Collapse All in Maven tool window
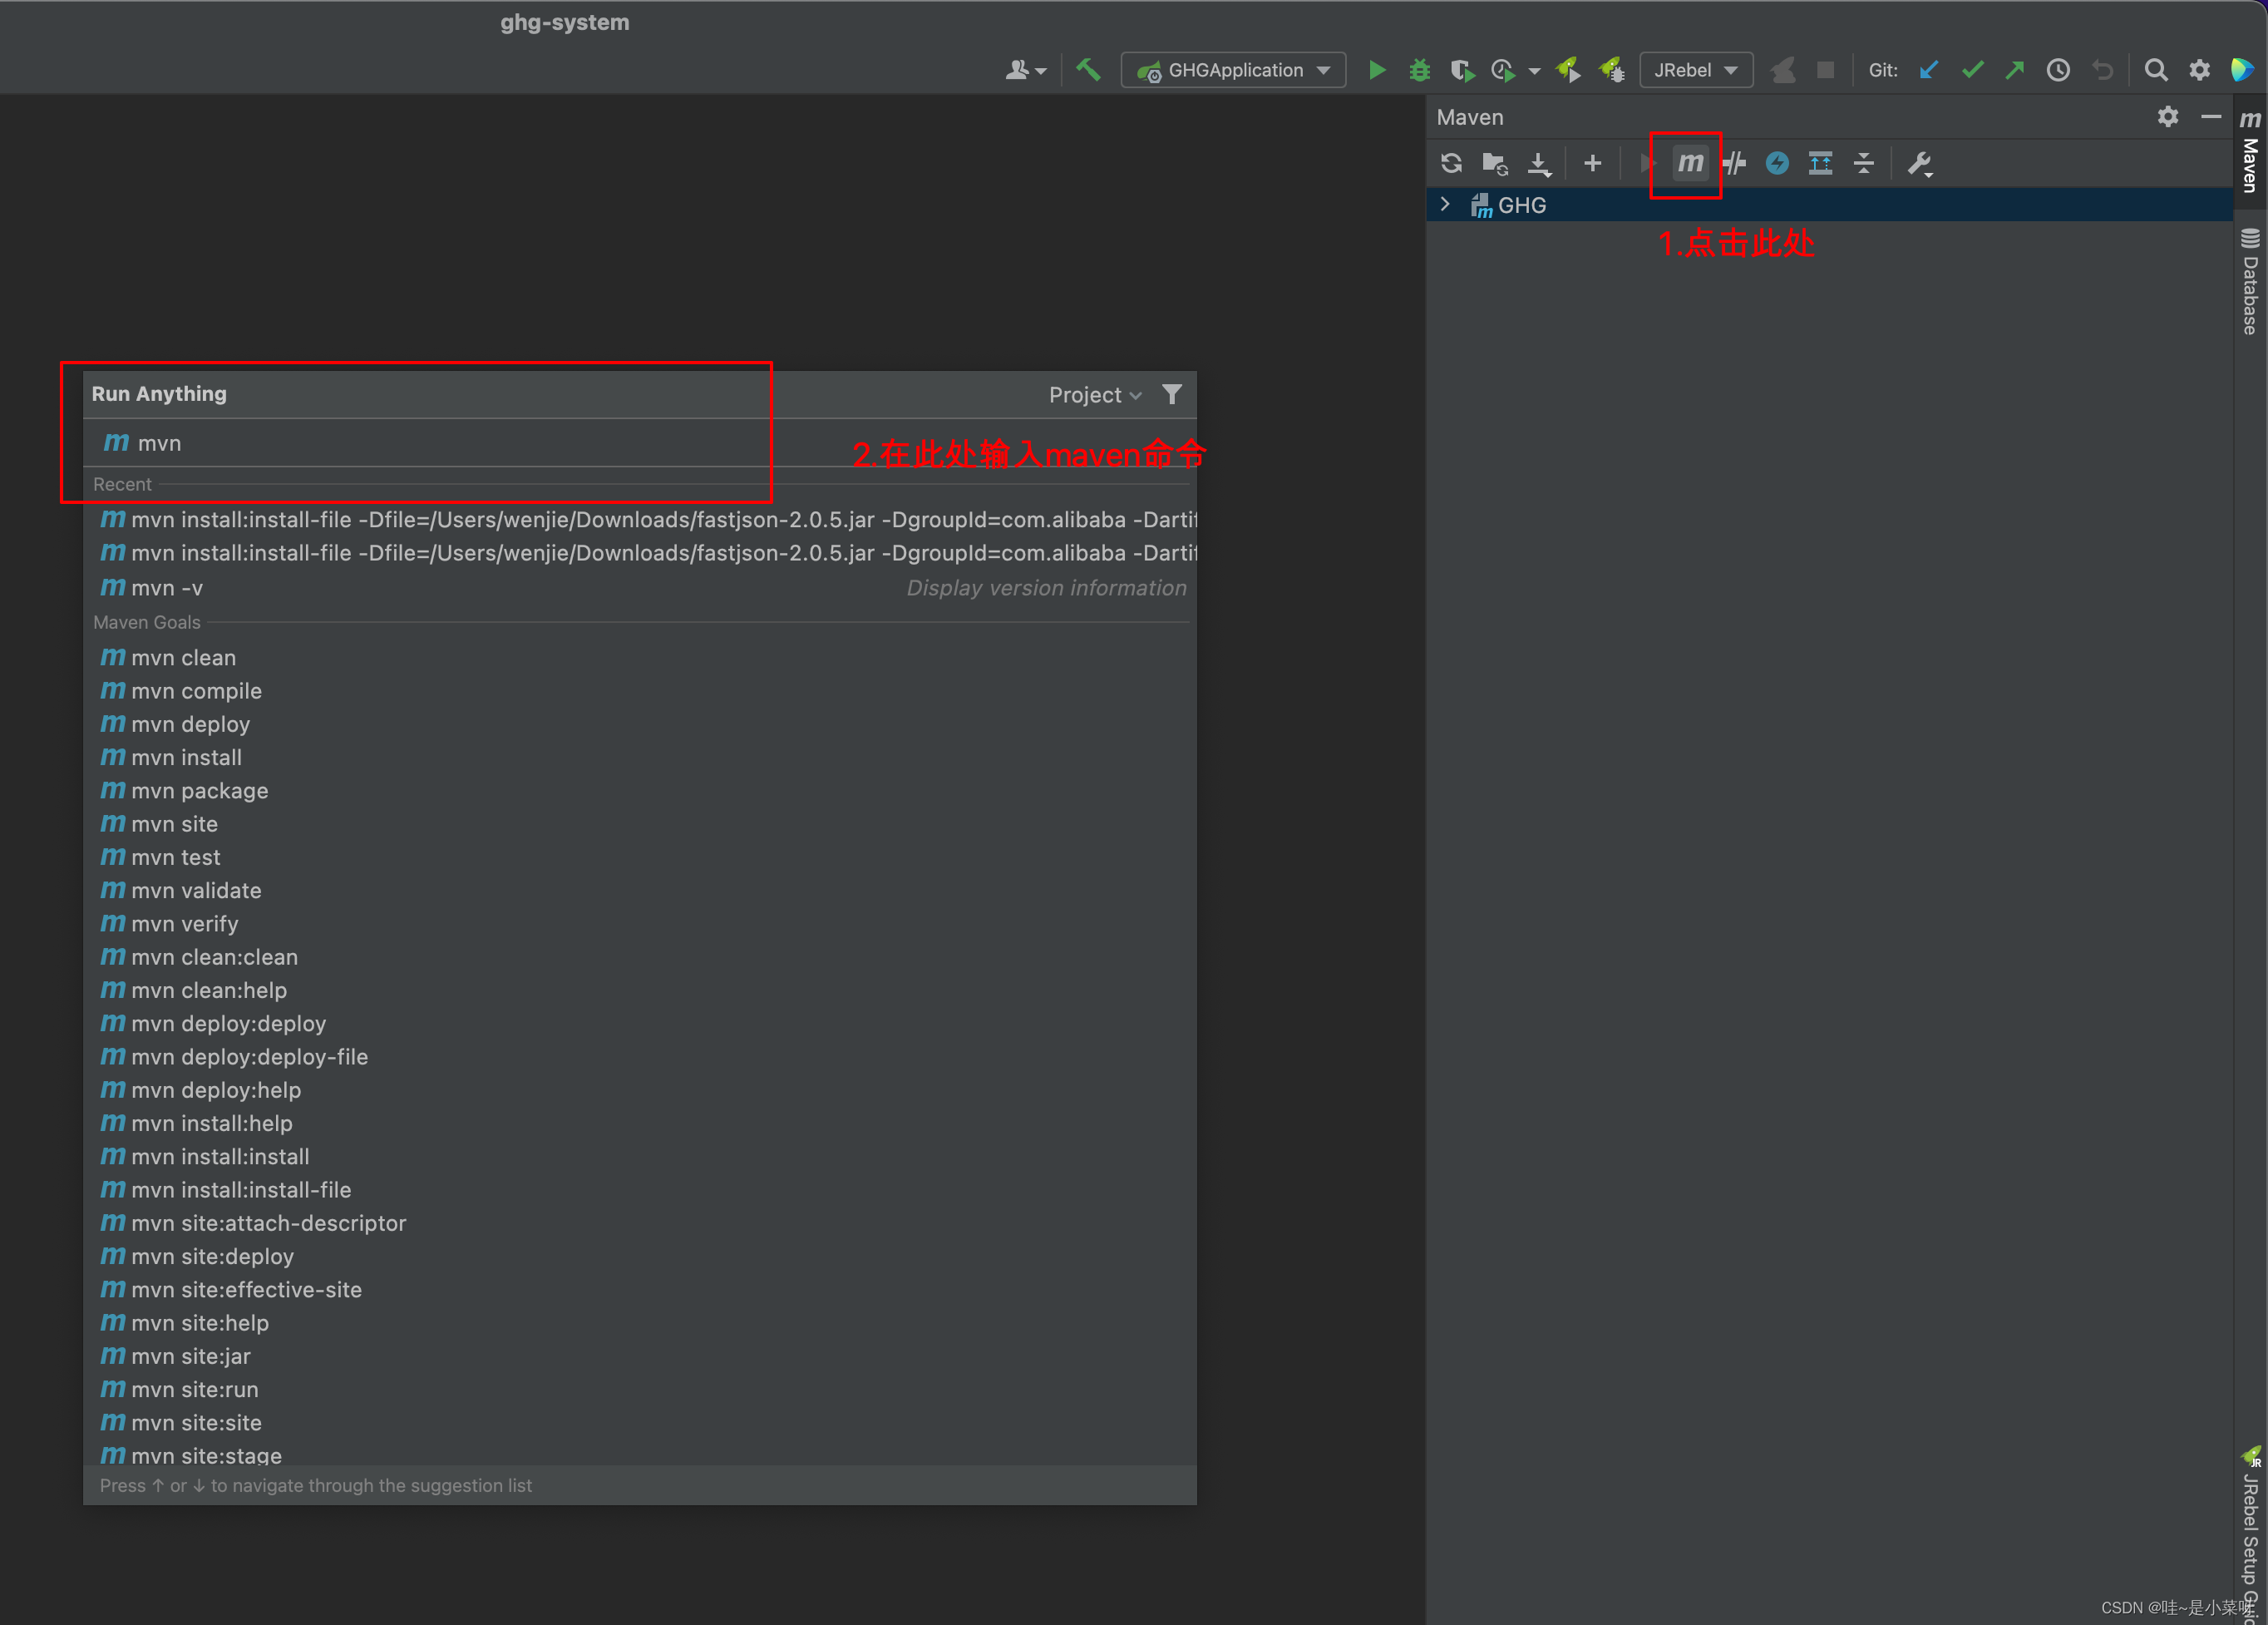 click(x=1864, y=163)
